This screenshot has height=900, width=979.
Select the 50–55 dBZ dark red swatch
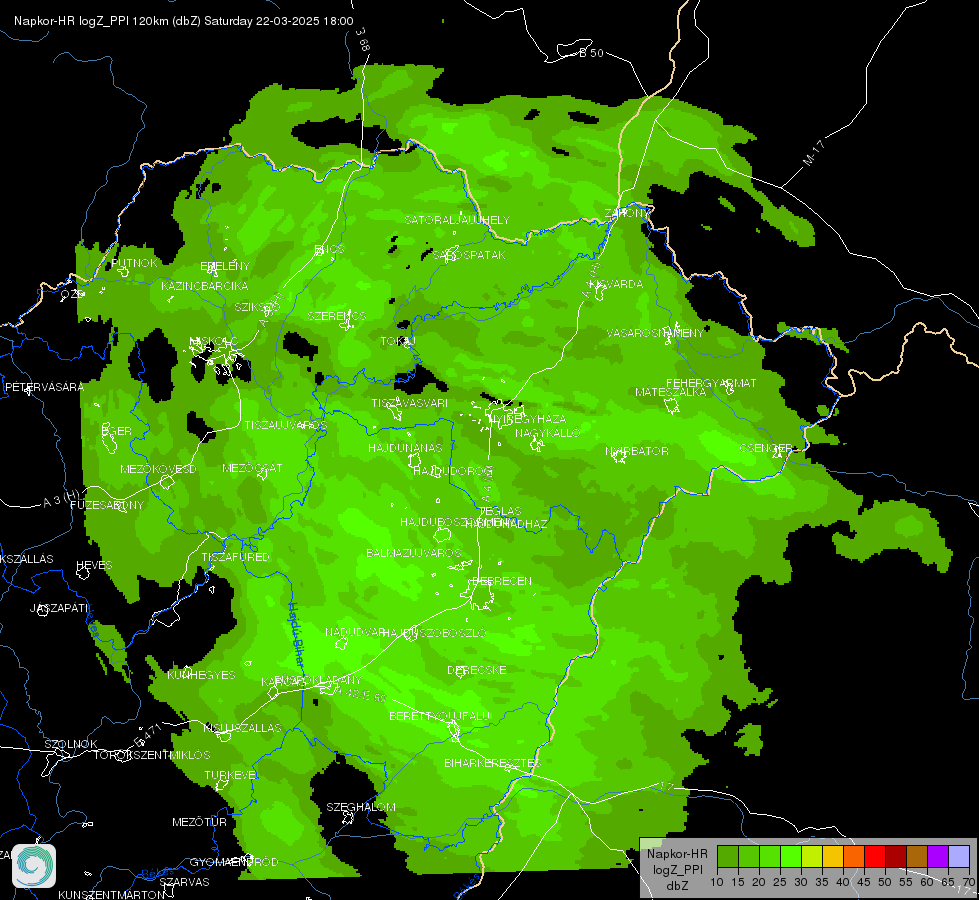pos(896,856)
